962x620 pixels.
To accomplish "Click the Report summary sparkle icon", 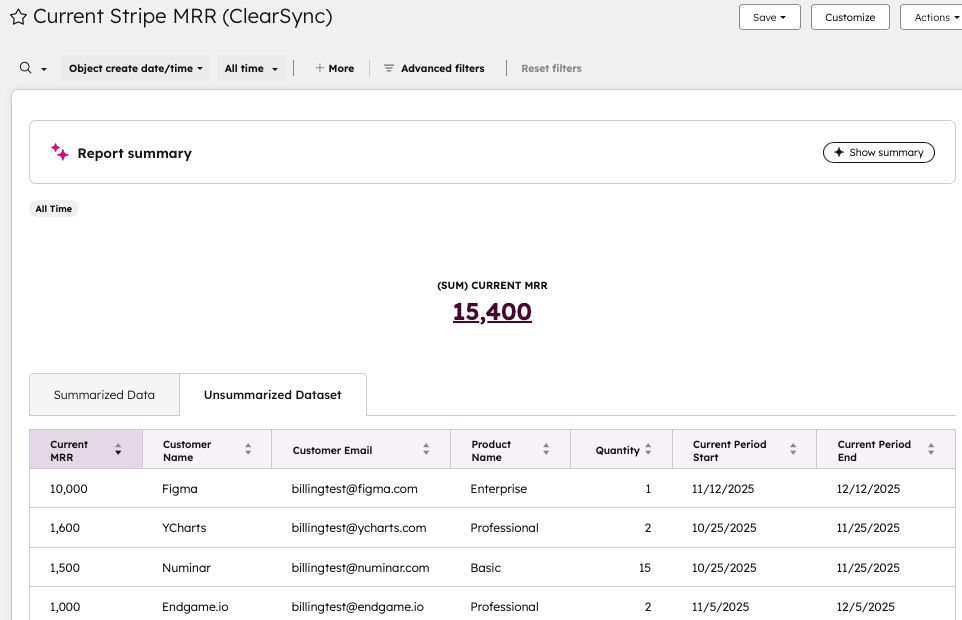I will (60, 153).
